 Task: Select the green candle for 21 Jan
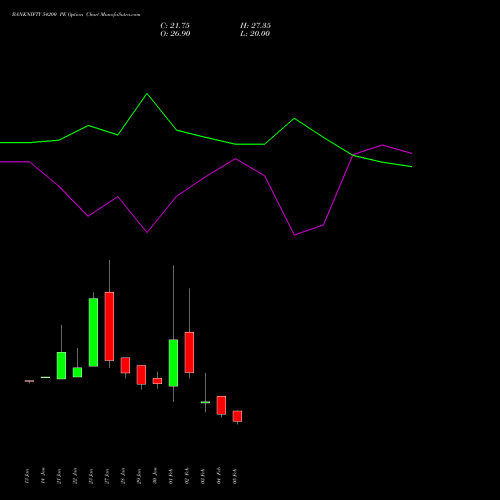coord(61,365)
